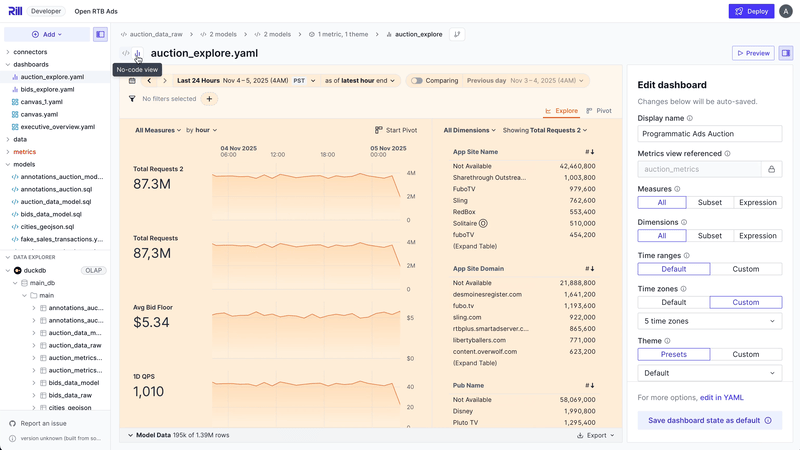Set Theme option to Custom
This screenshot has height=450, width=800.
pyautogui.click(x=745, y=354)
